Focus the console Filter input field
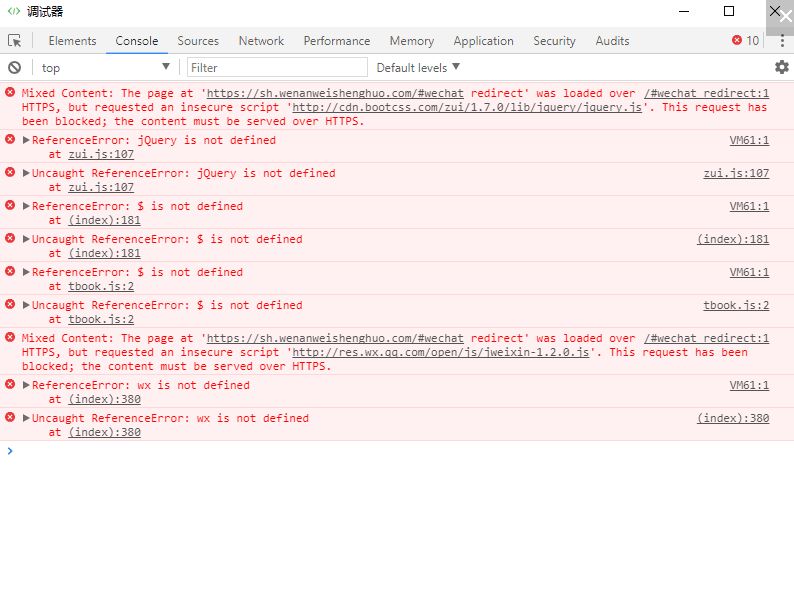The width and height of the screenshot is (794, 593). (277, 67)
